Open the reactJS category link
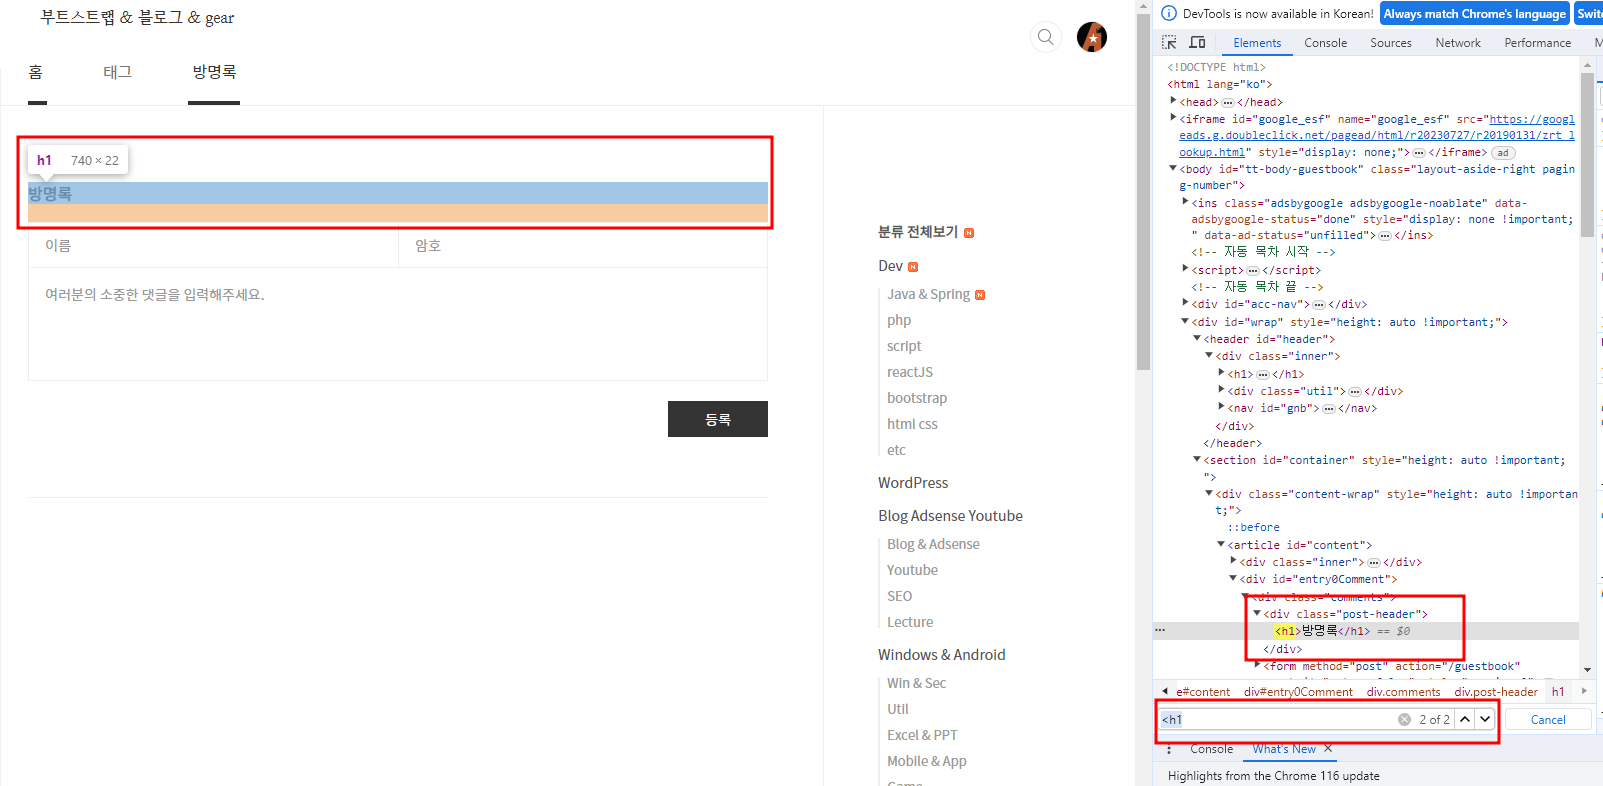 [x=910, y=372]
